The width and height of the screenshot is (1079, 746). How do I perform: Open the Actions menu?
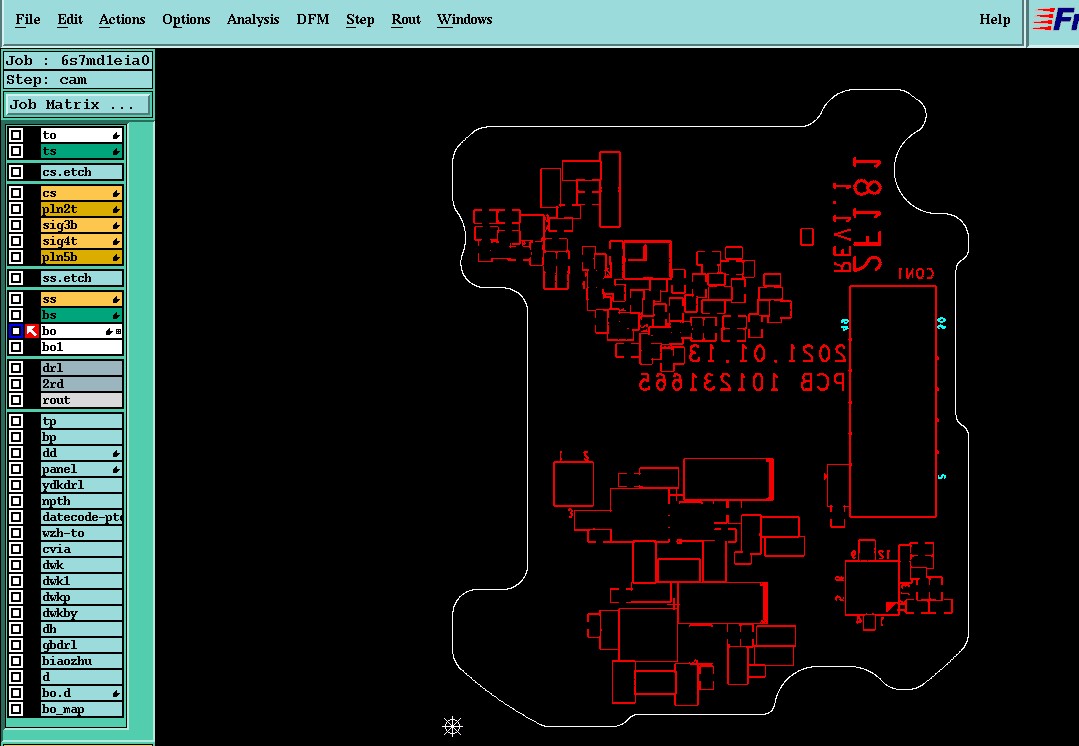pyautogui.click(x=122, y=19)
